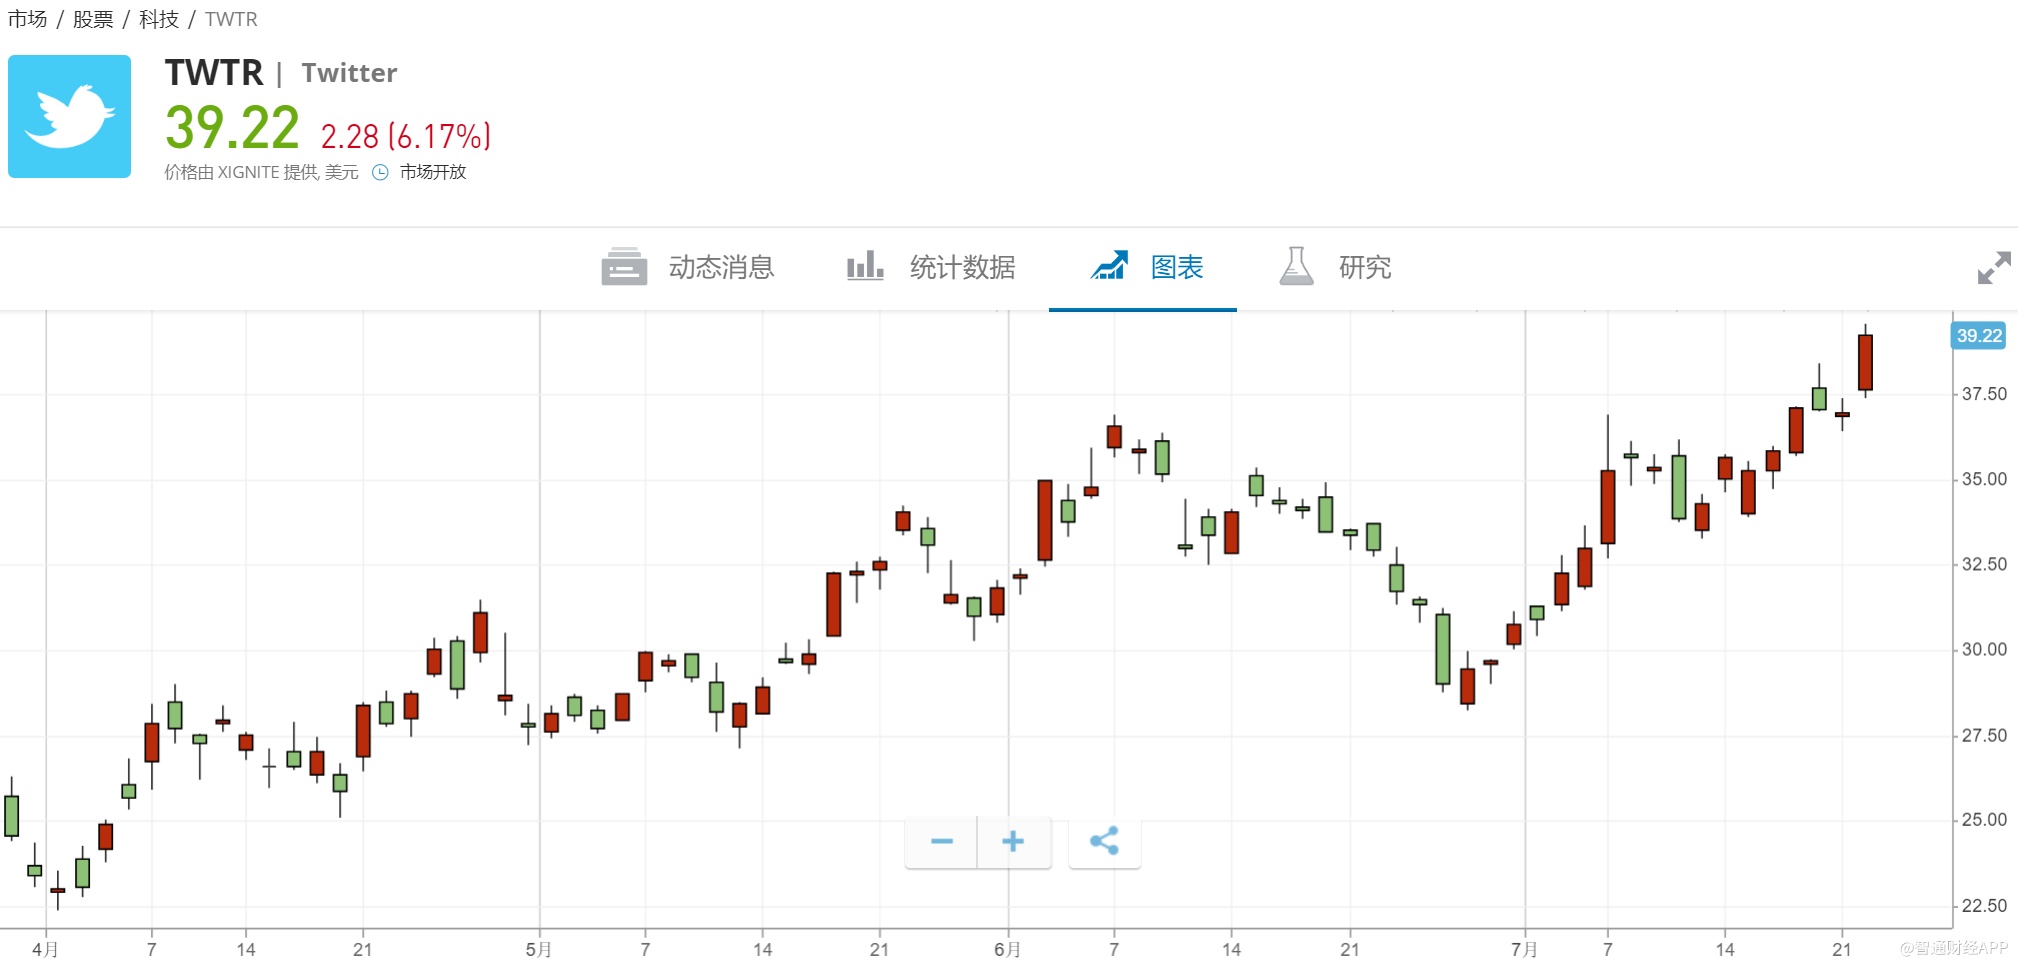
Task: Click the Twitter bird logo
Action: point(69,116)
